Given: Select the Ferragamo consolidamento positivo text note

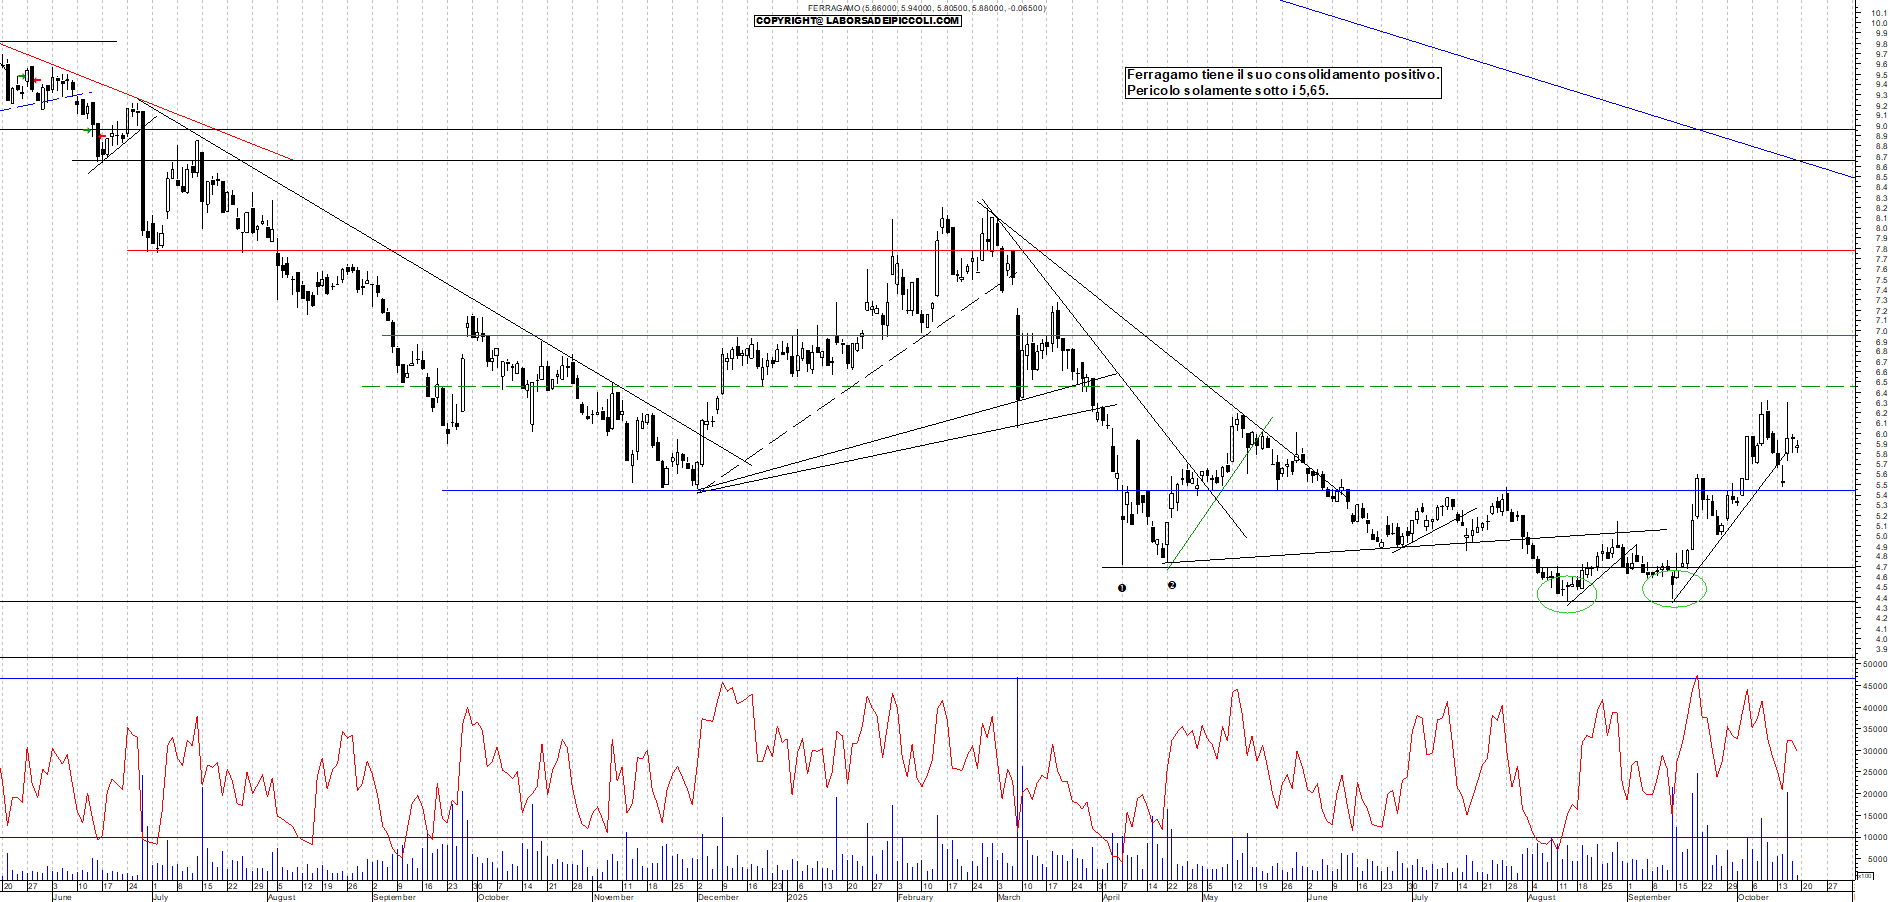Looking at the screenshot, I should (1282, 82).
